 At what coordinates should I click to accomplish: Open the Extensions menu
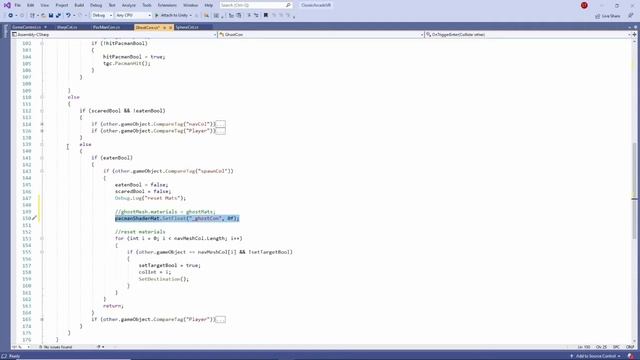[x=167, y=5]
